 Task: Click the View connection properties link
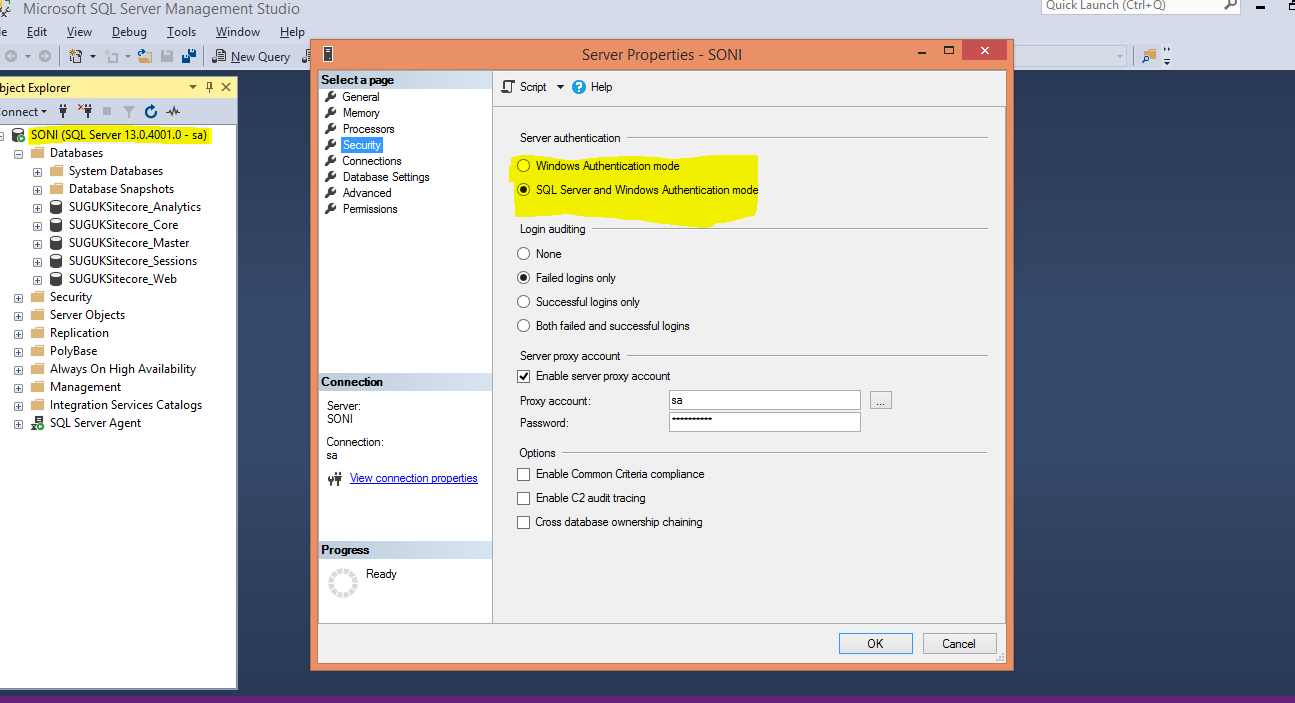413,478
